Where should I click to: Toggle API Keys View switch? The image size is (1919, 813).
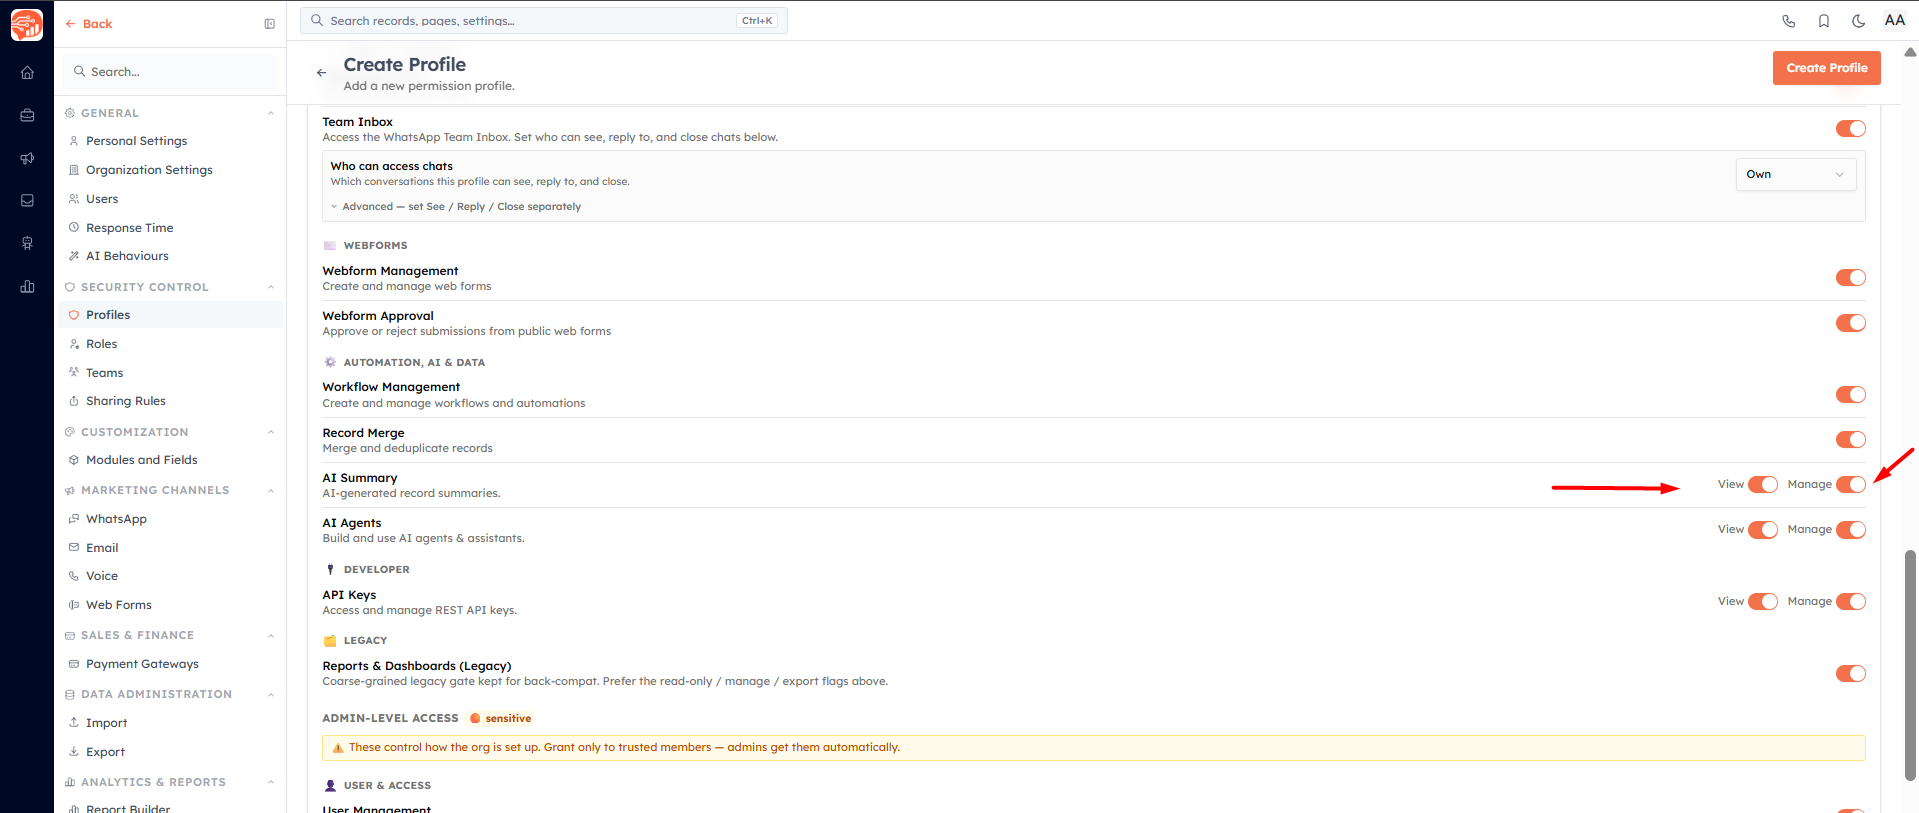click(x=1763, y=602)
